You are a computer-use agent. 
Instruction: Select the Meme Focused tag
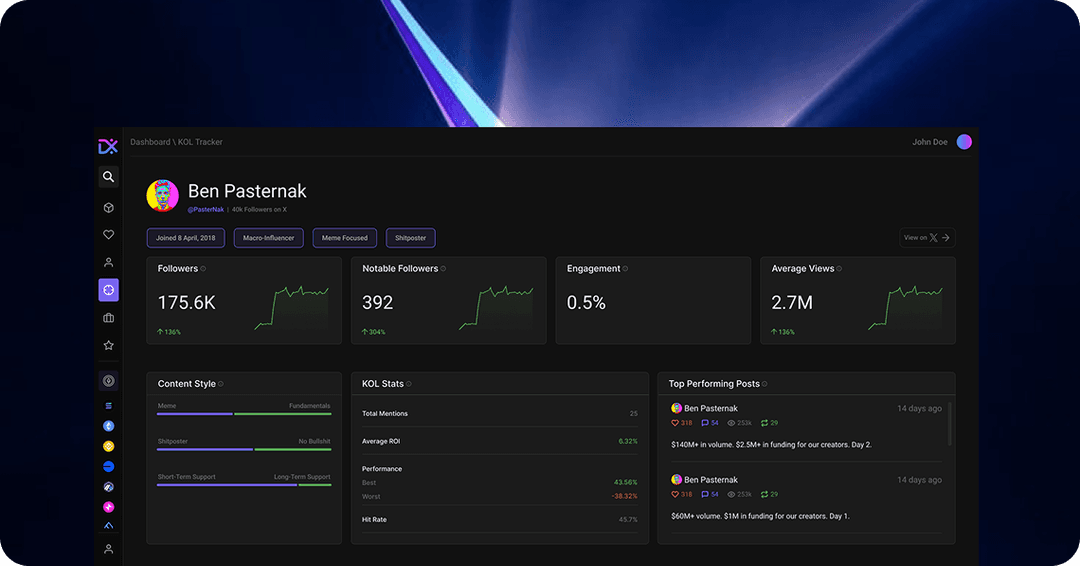point(345,238)
